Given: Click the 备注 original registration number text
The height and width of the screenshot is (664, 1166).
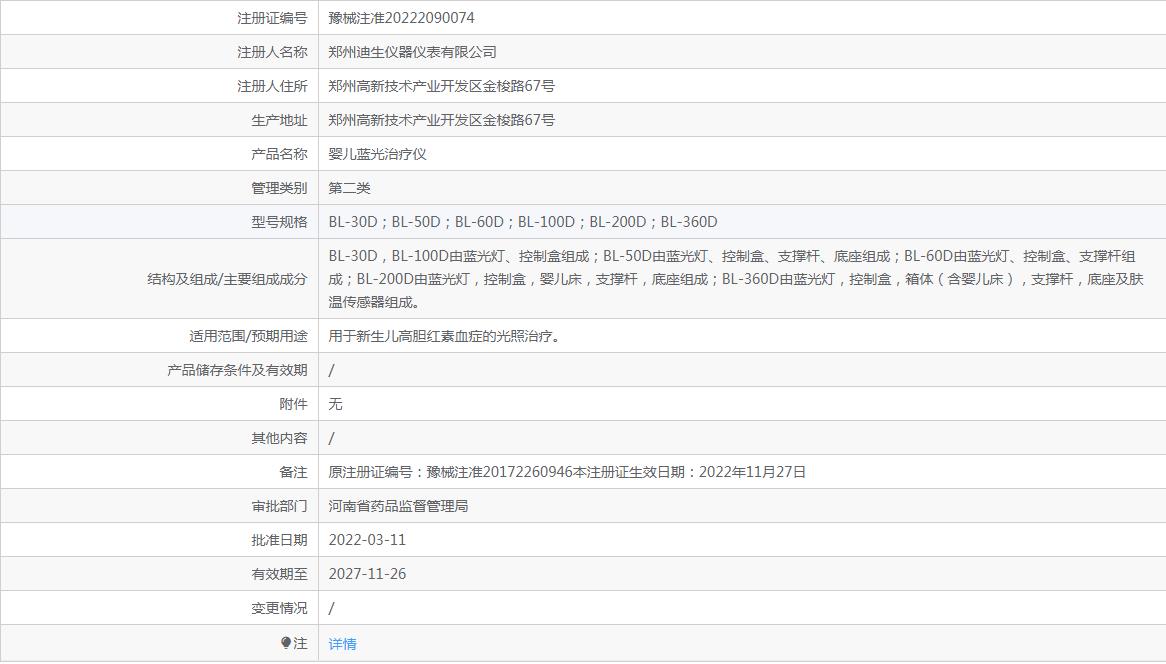Looking at the screenshot, I should pyautogui.click(x=567, y=472).
